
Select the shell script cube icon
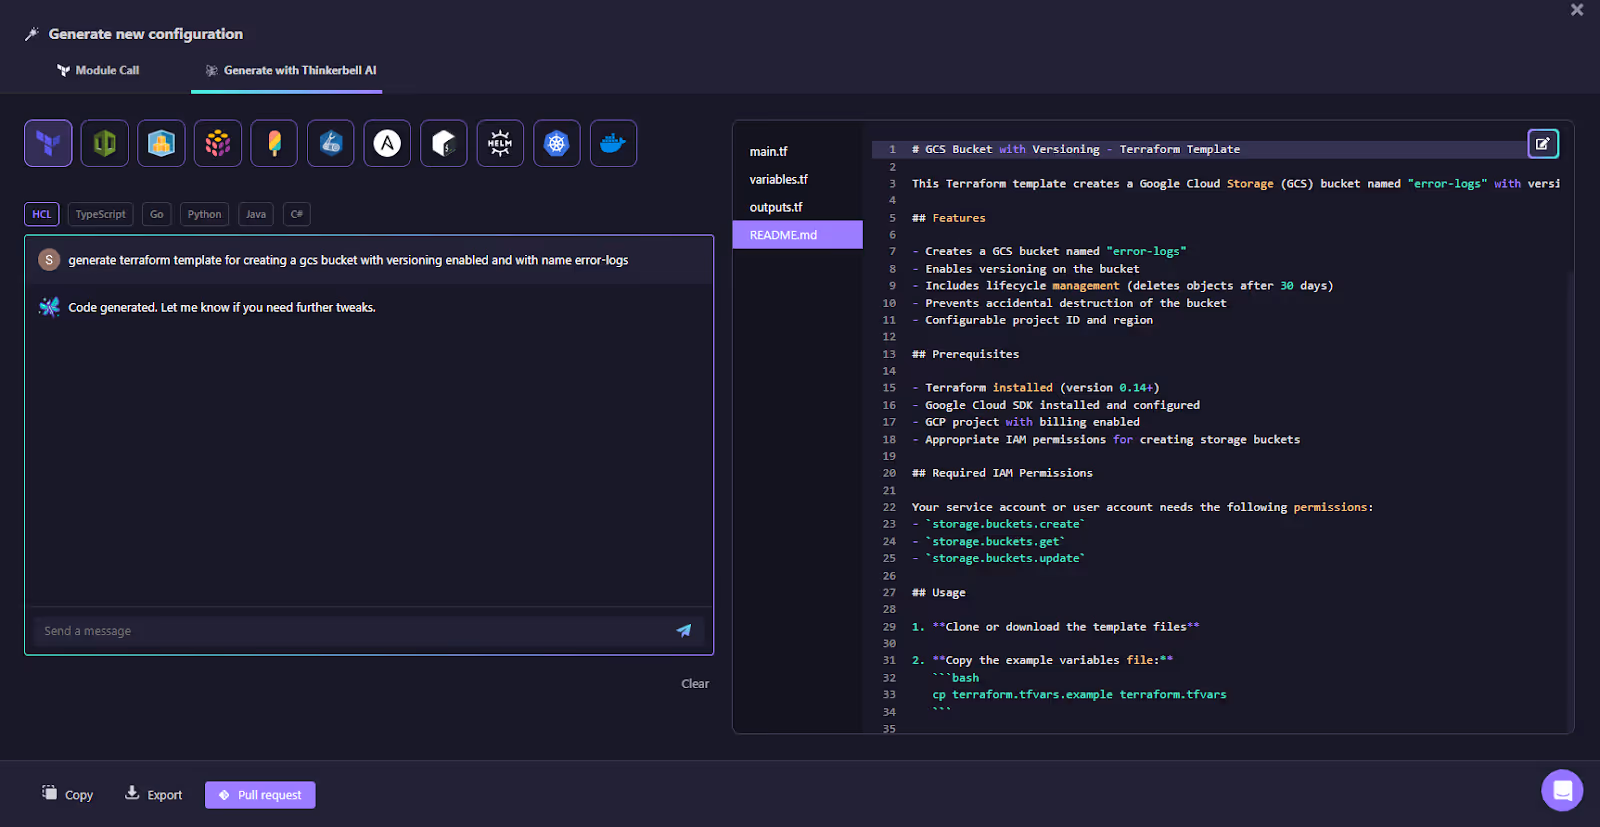[x=444, y=143]
